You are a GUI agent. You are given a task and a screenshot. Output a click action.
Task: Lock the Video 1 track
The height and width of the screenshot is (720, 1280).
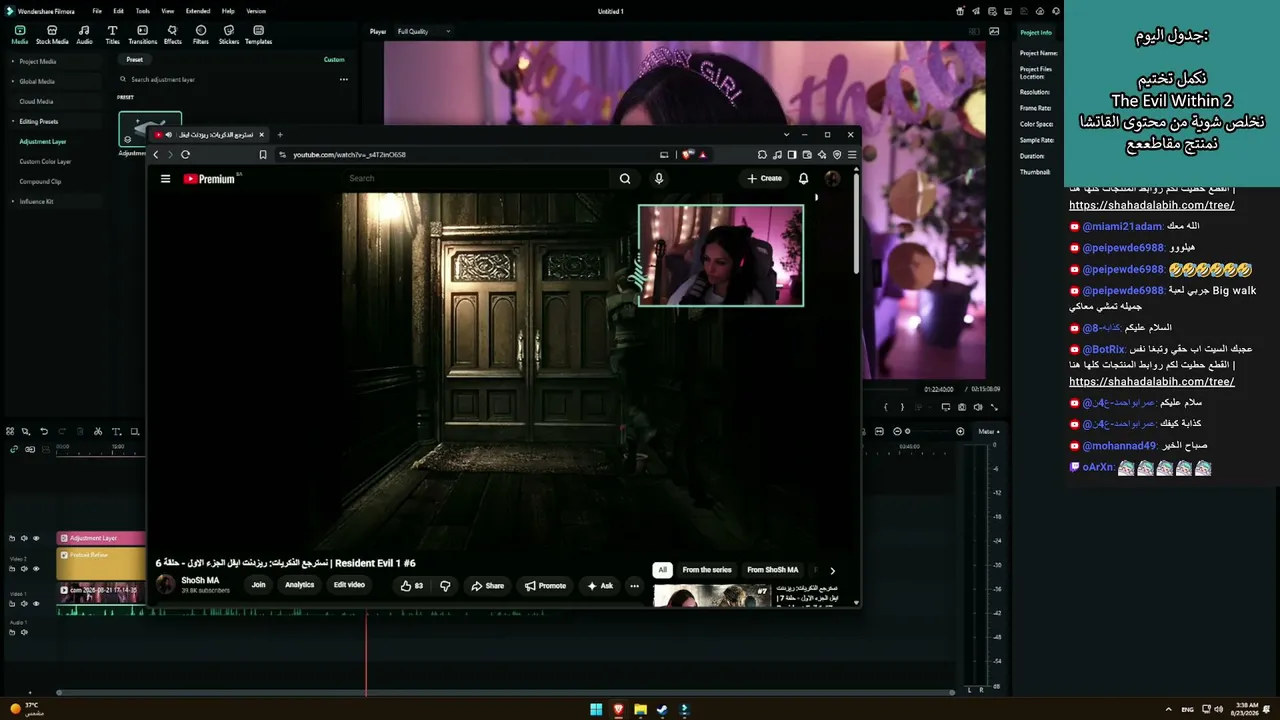(12, 604)
